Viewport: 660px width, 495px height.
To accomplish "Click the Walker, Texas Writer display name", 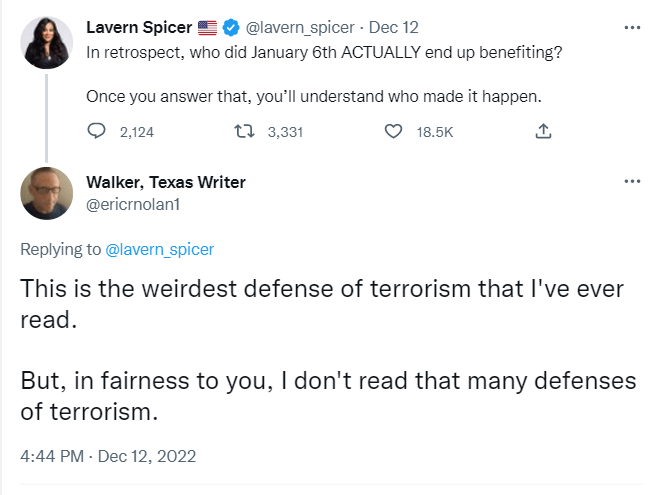I will (166, 182).
